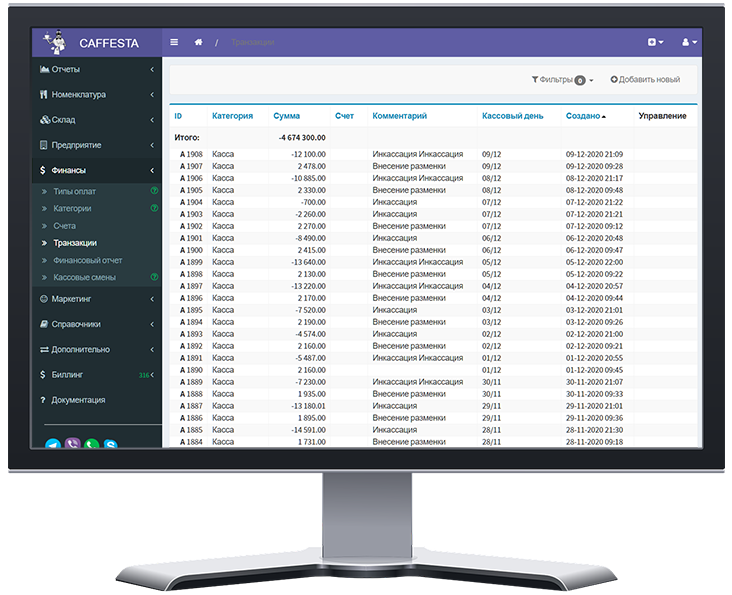Open Типы оплат submenu item
The height and width of the screenshot is (595, 732).
point(74,191)
